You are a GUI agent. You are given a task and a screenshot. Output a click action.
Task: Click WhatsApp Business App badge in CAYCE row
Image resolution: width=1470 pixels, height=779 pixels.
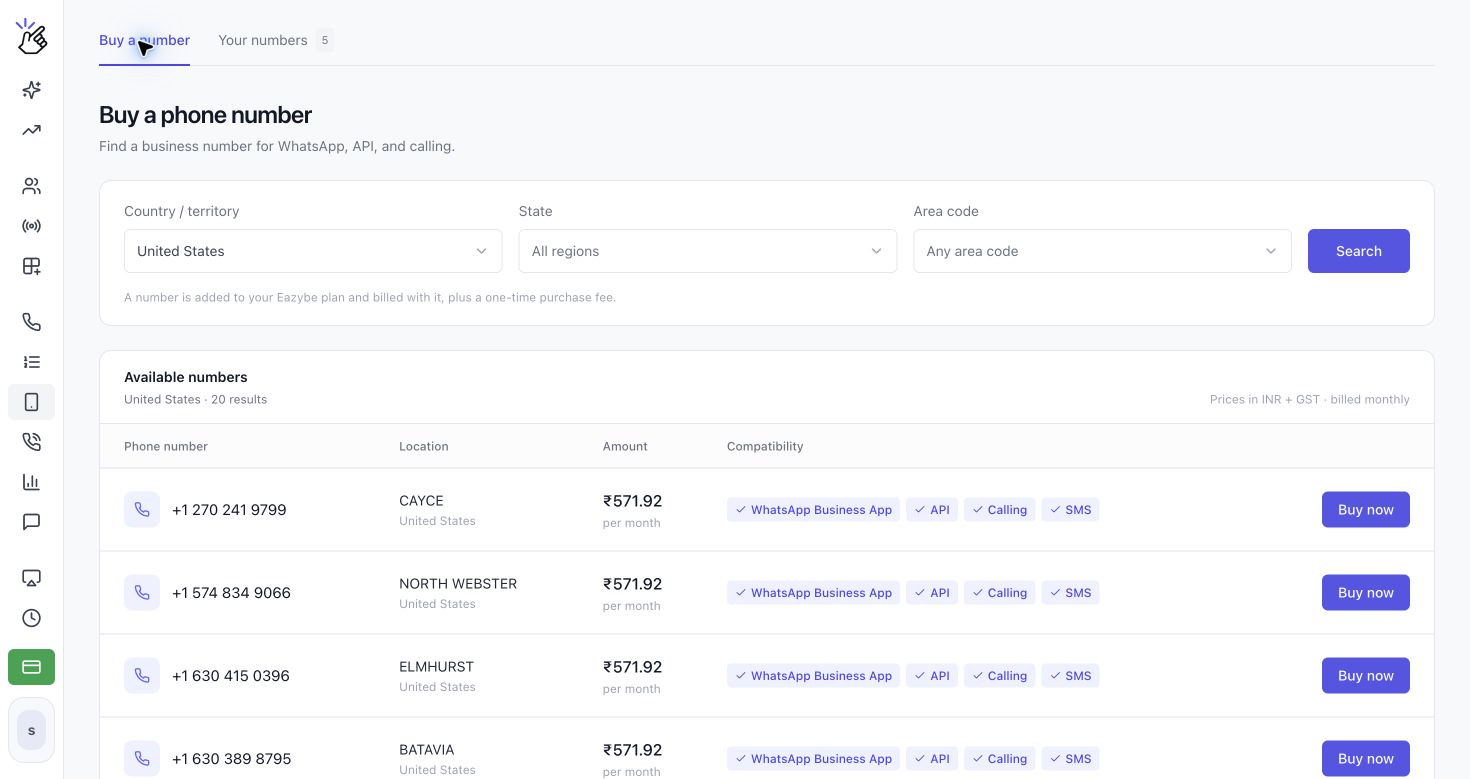point(813,510)
